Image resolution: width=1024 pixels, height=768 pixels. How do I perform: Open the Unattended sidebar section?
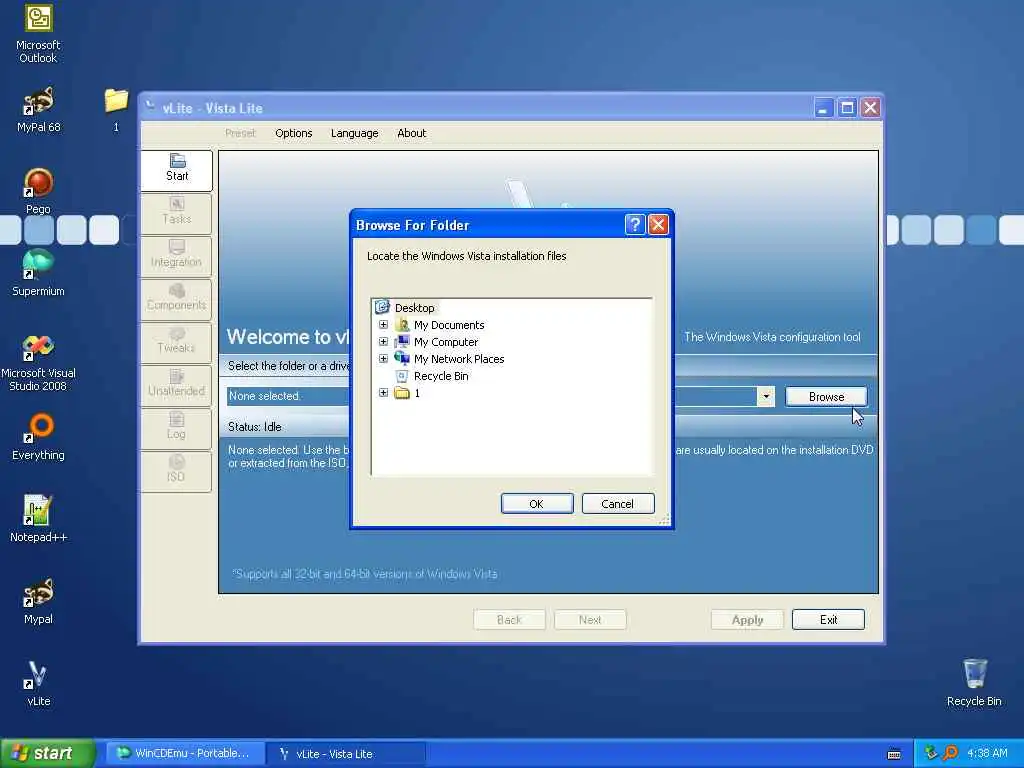pyautogui.click(x=176, y=385)
